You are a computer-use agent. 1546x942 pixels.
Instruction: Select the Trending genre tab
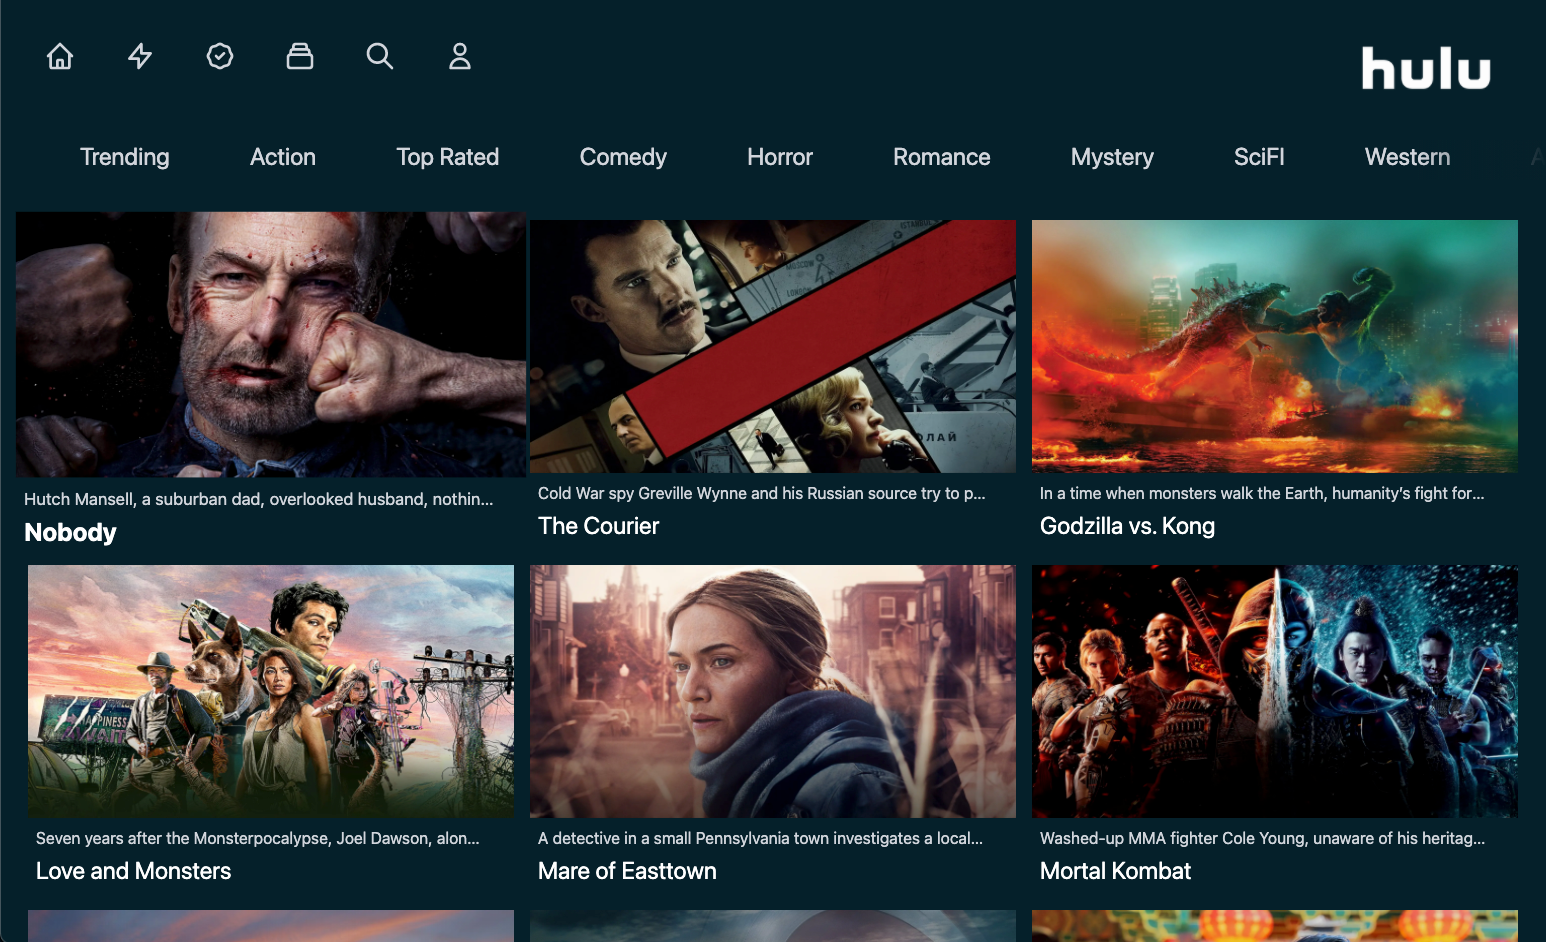pyautogui.click(x=125, y=157)
